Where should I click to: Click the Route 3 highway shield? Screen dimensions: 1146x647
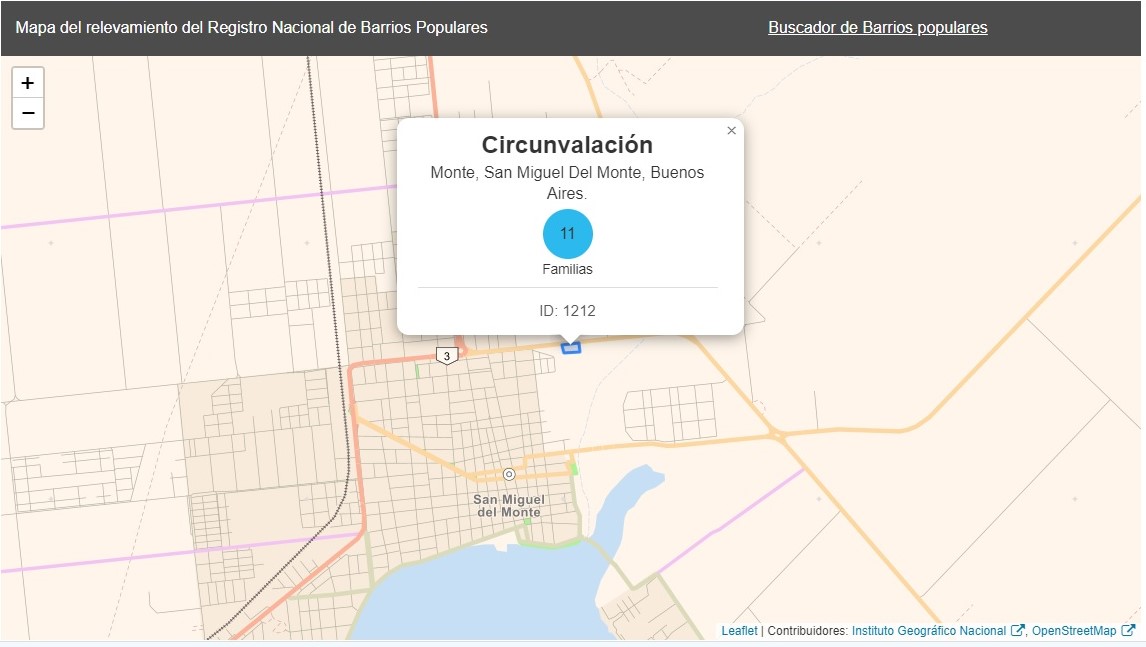(447, 355)
